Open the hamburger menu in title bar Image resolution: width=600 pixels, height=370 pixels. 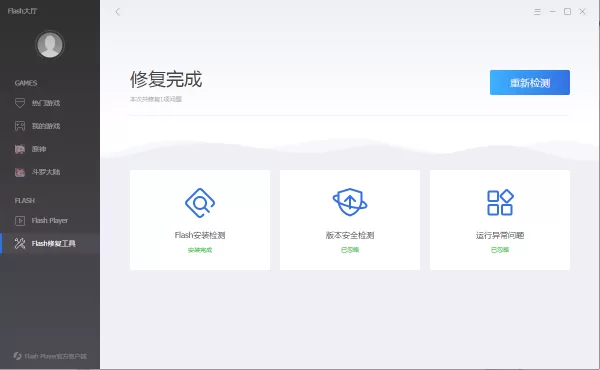tap(537, 12)
